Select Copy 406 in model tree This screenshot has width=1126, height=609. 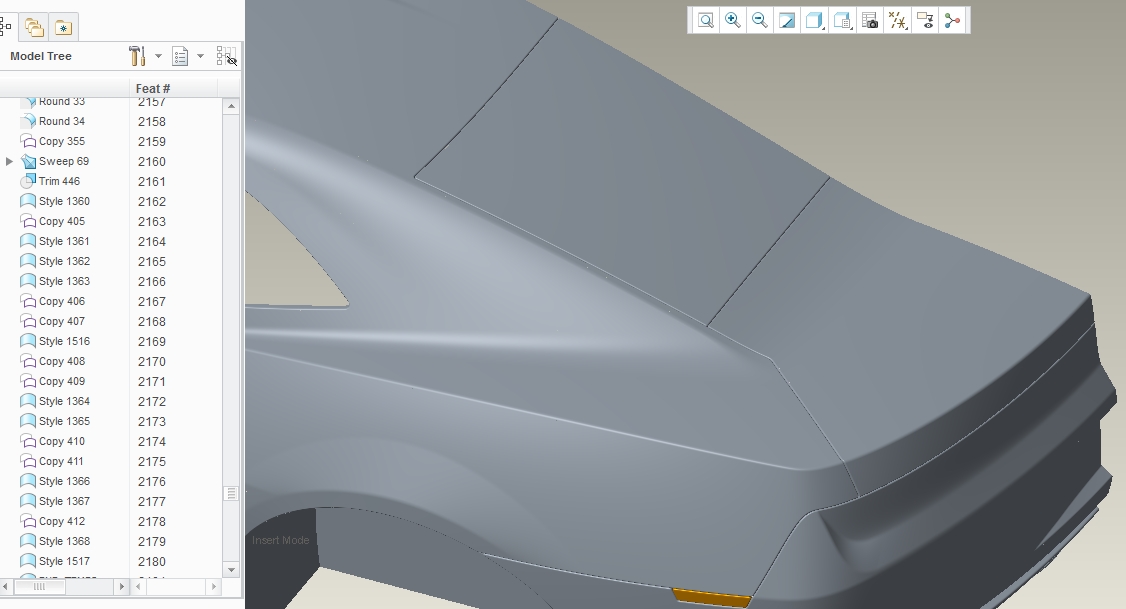tap(62, 302)
